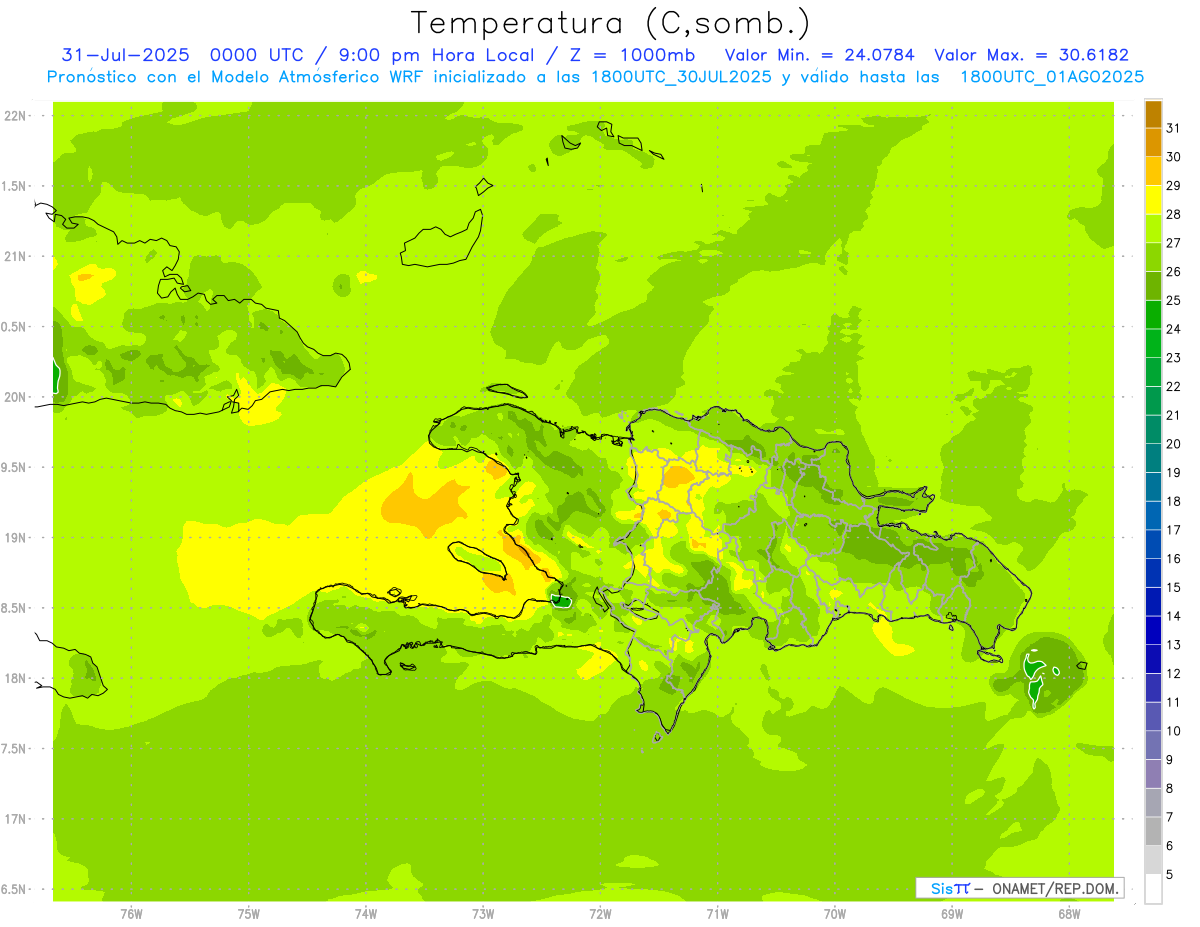Click the '18N' latitude label
The height and width of the screenshot is (927, 1200).
(16, 678)
